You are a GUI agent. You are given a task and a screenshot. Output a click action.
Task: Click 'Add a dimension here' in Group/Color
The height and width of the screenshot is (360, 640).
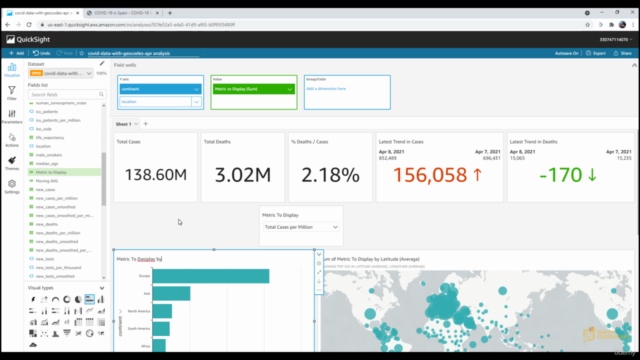click(x=326, y=89)
